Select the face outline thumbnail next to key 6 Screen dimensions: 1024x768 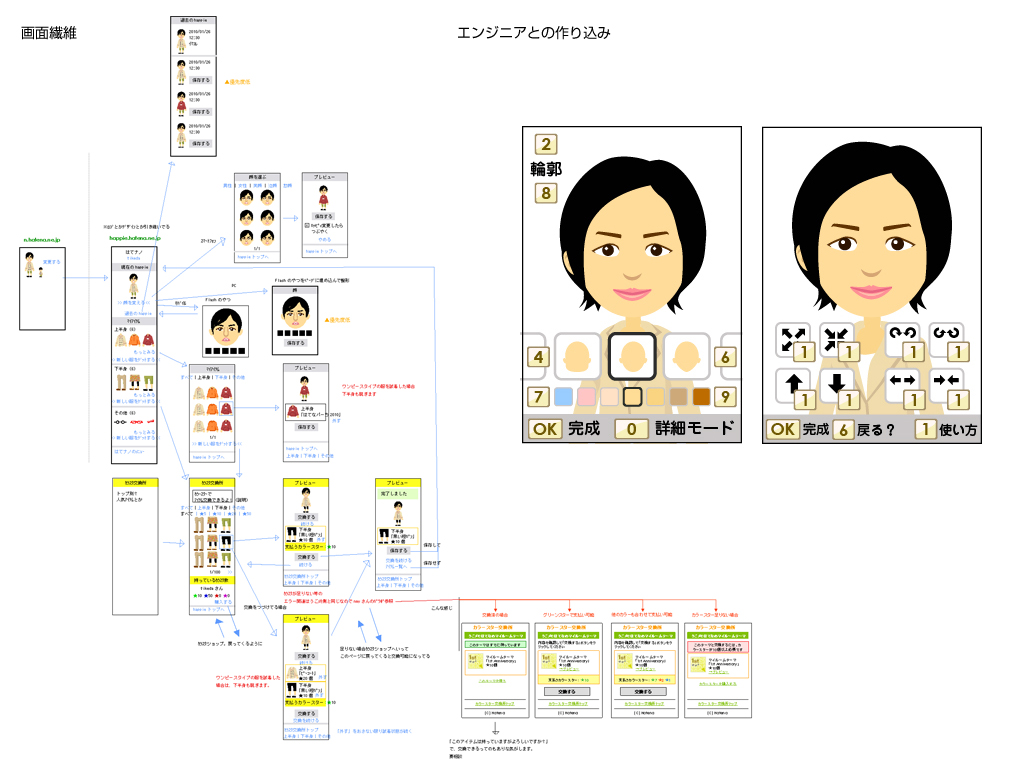coord(687,356)
